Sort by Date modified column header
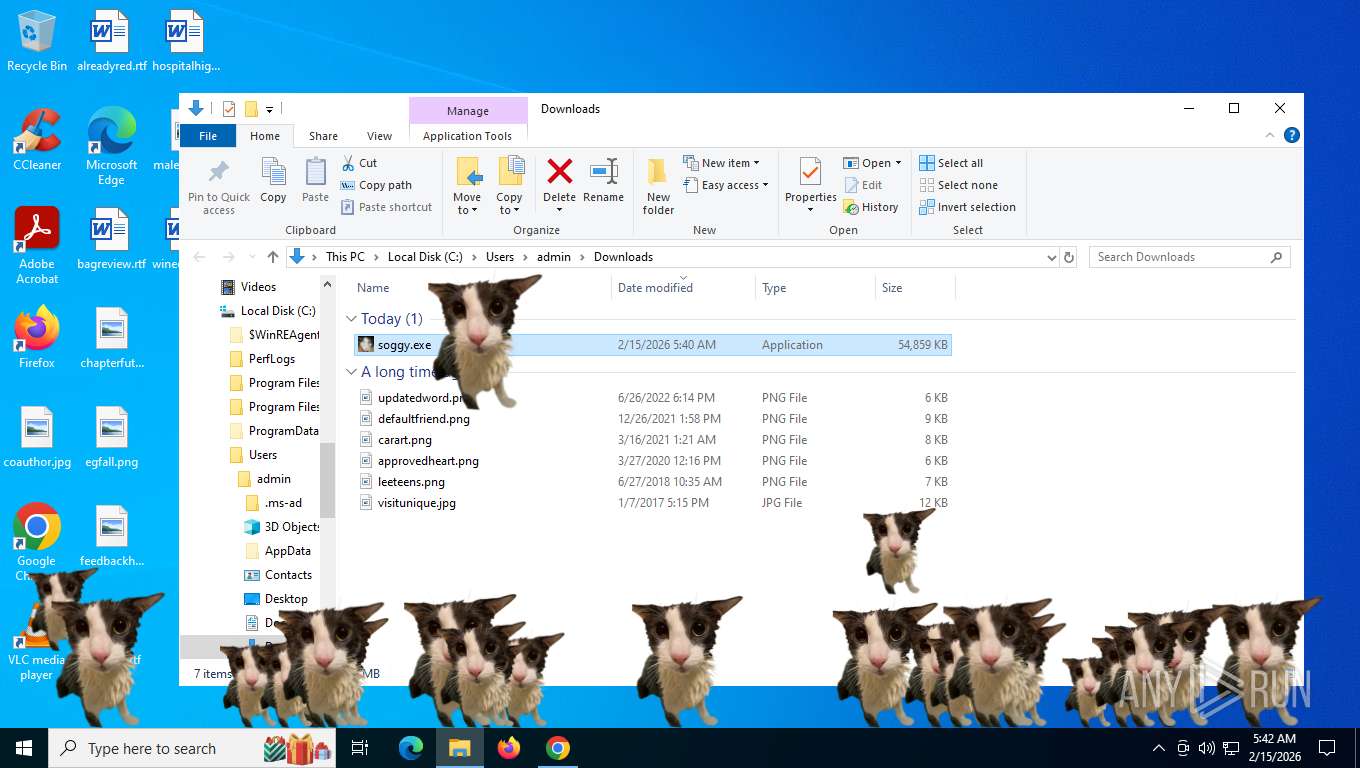Screen dimensions: 1360x768 (655, 288)
